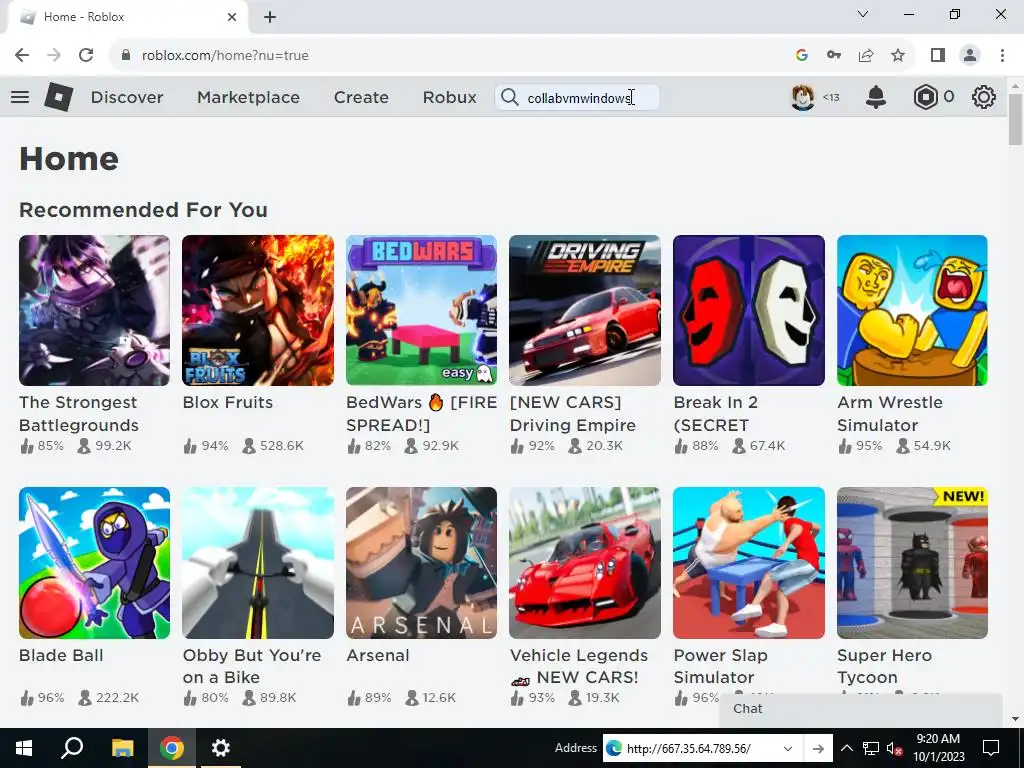Open the avatar profile icon in navbar
Image resolution: width=1024 pixels, height=768 pixels.
803,97
